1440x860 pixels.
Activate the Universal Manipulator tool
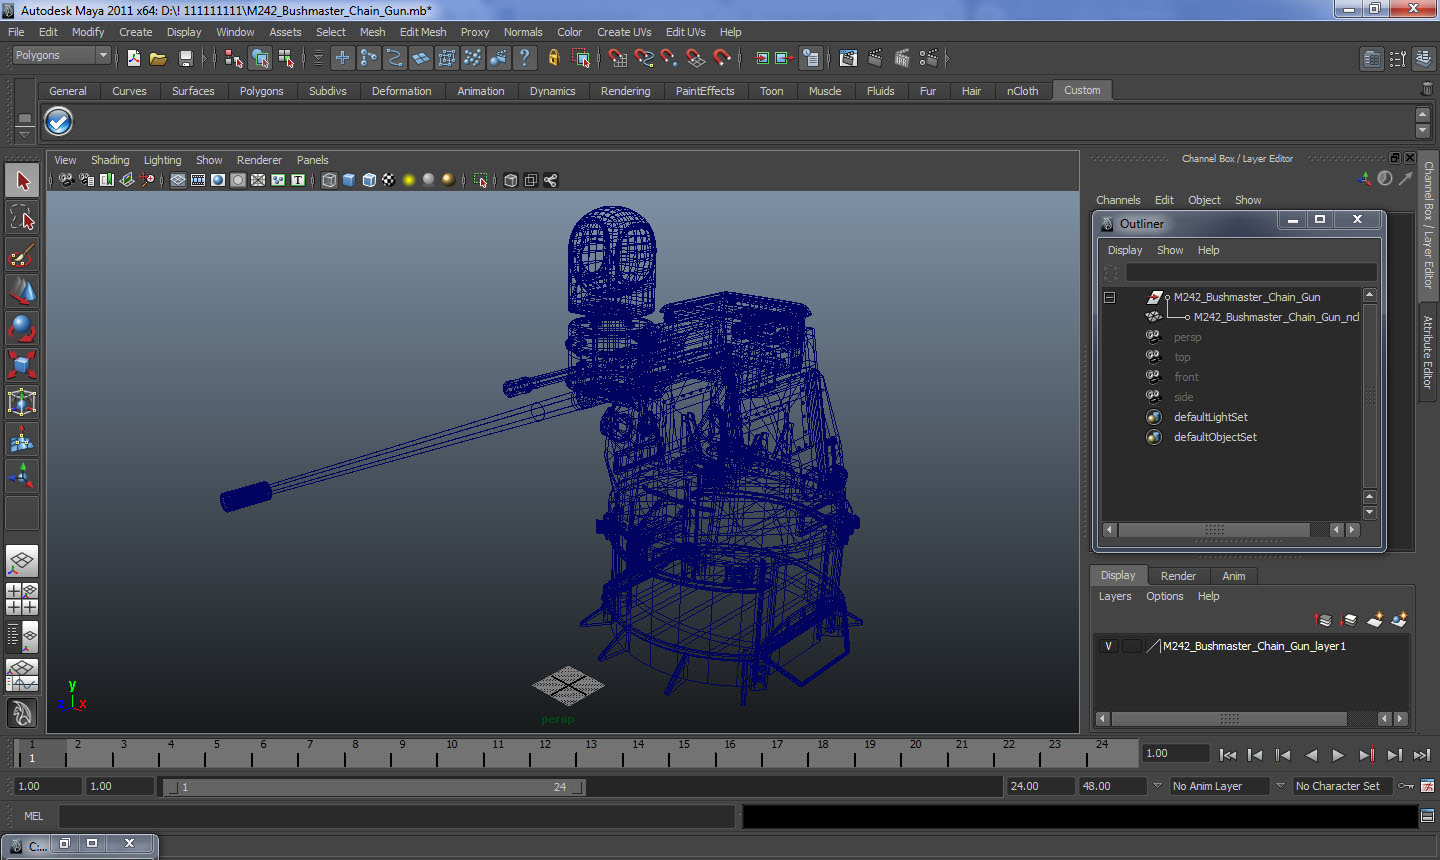tap(22, 402)
